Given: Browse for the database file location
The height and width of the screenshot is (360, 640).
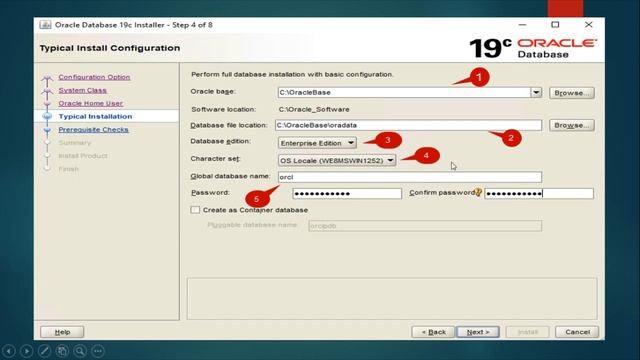Looking at the screenshot, I should click(x=571, y=125).
